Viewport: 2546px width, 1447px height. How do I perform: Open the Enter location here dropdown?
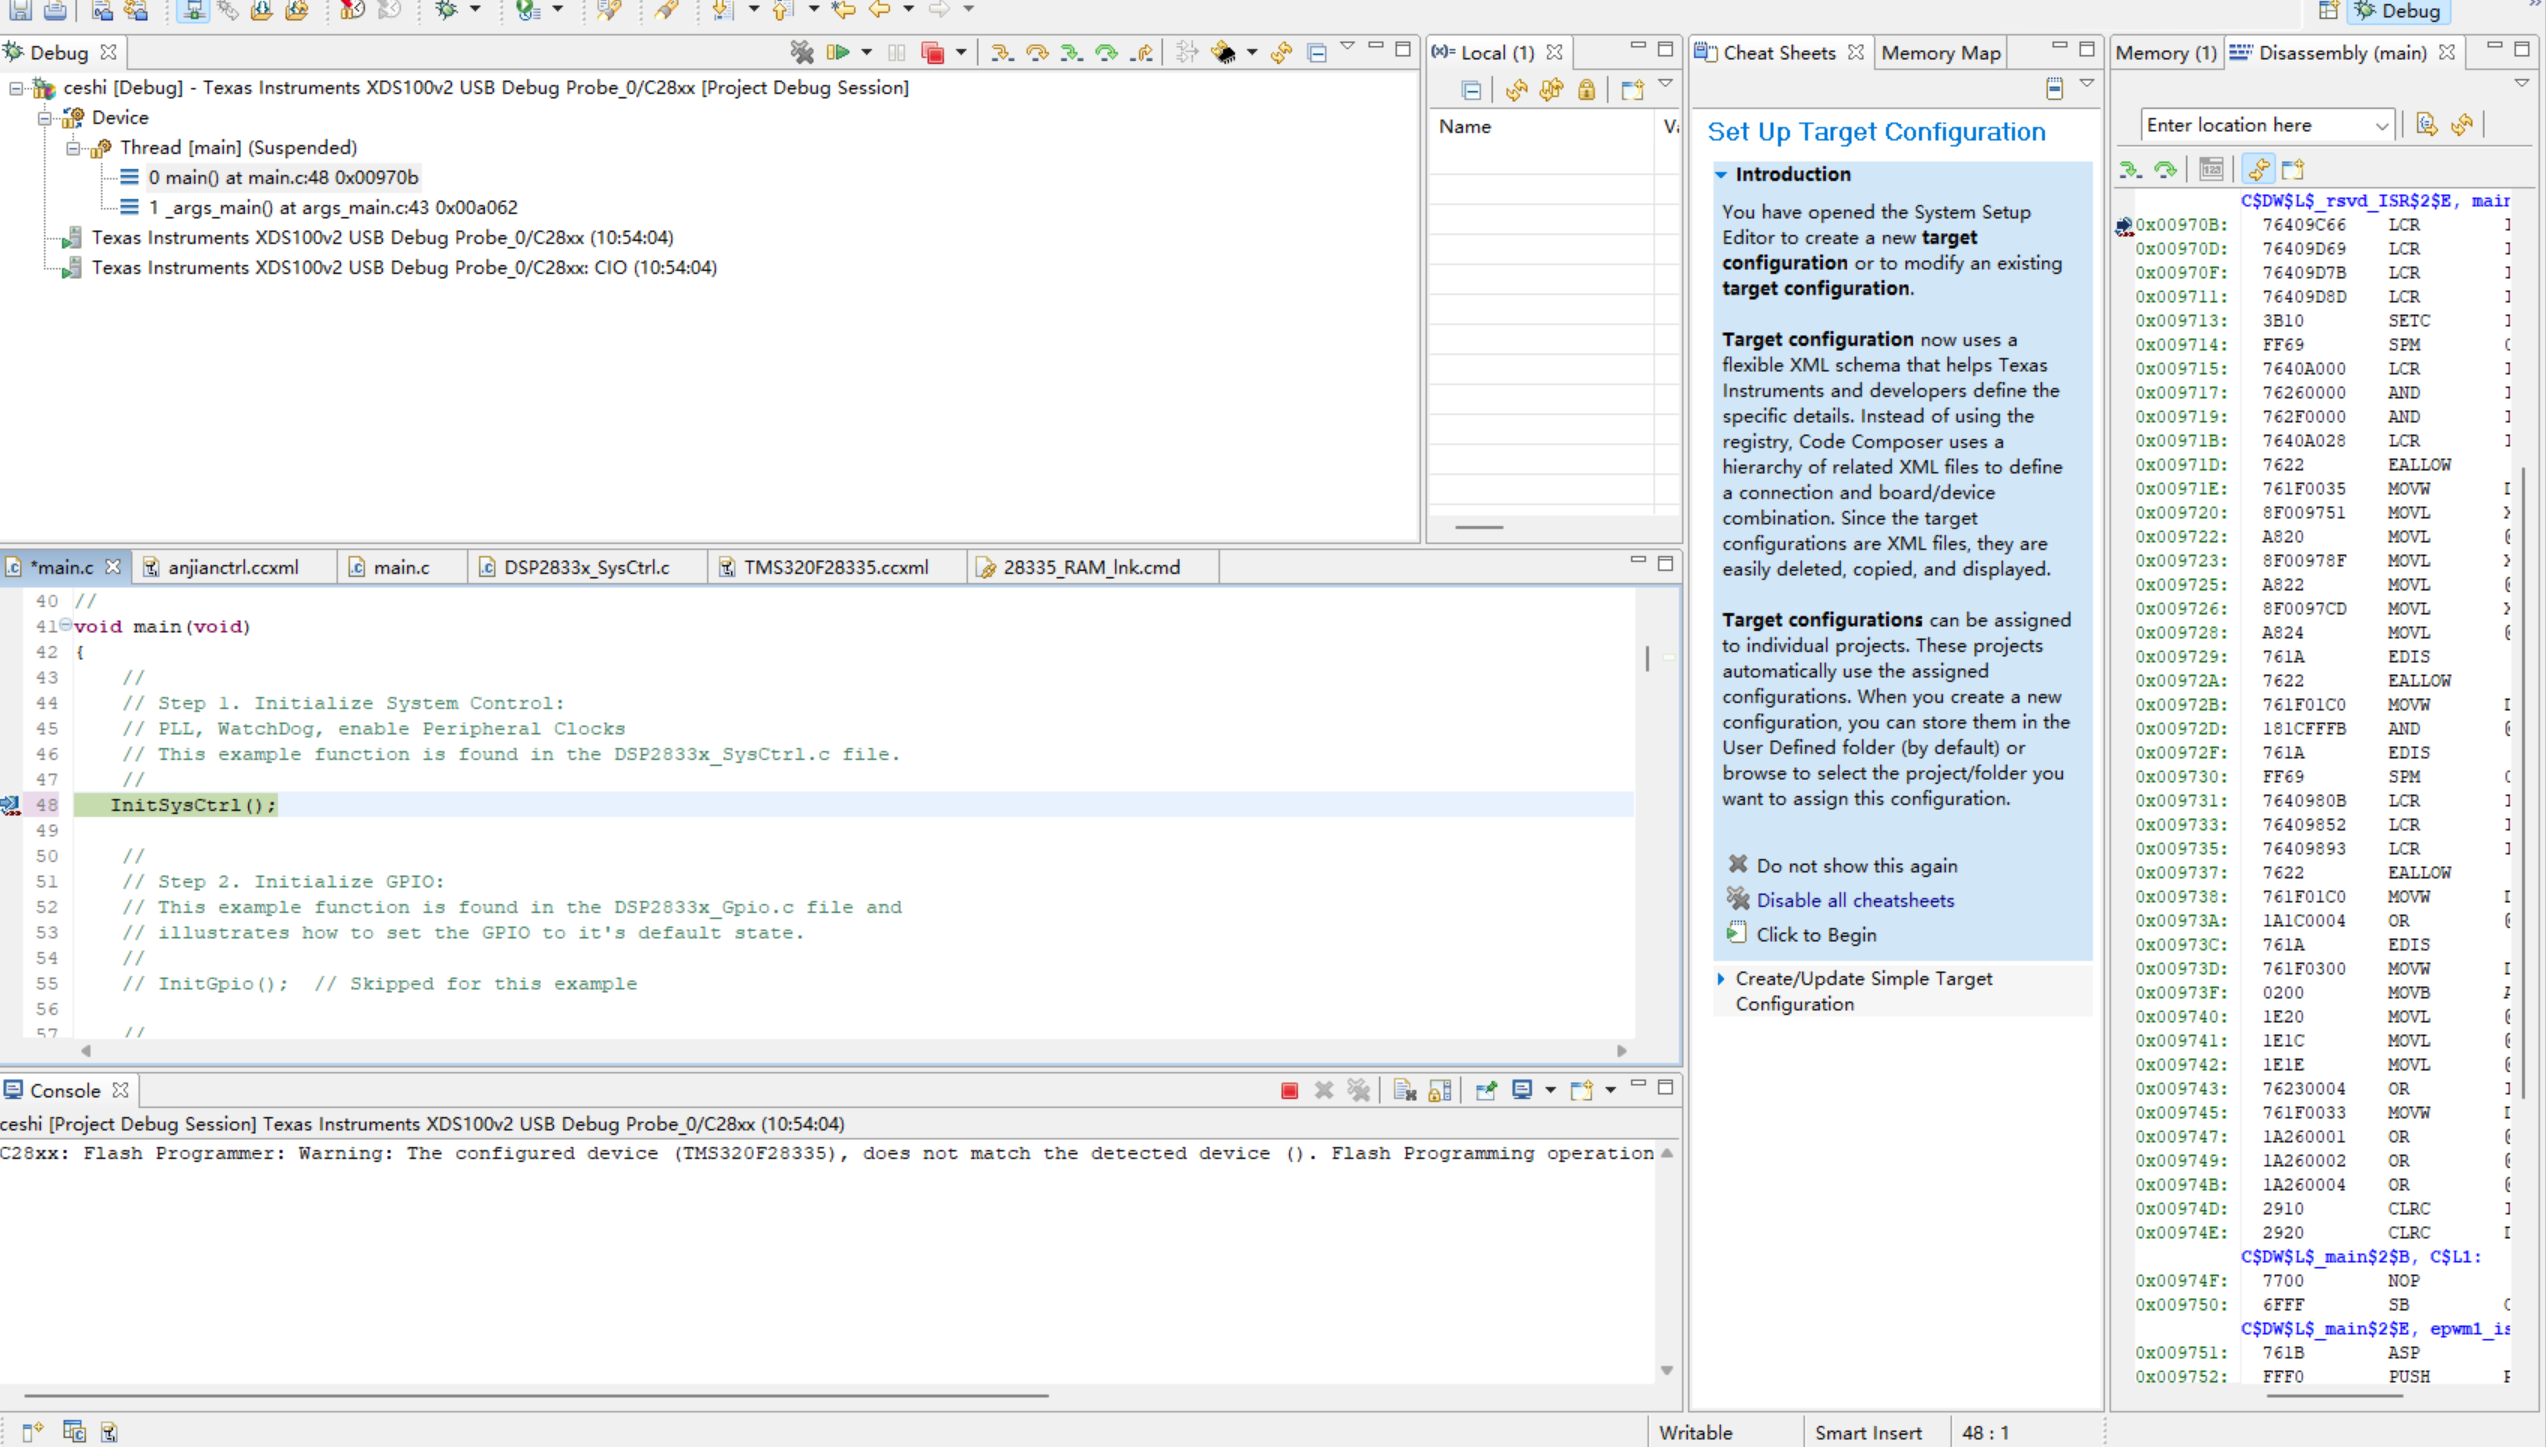click(2381, 126)
